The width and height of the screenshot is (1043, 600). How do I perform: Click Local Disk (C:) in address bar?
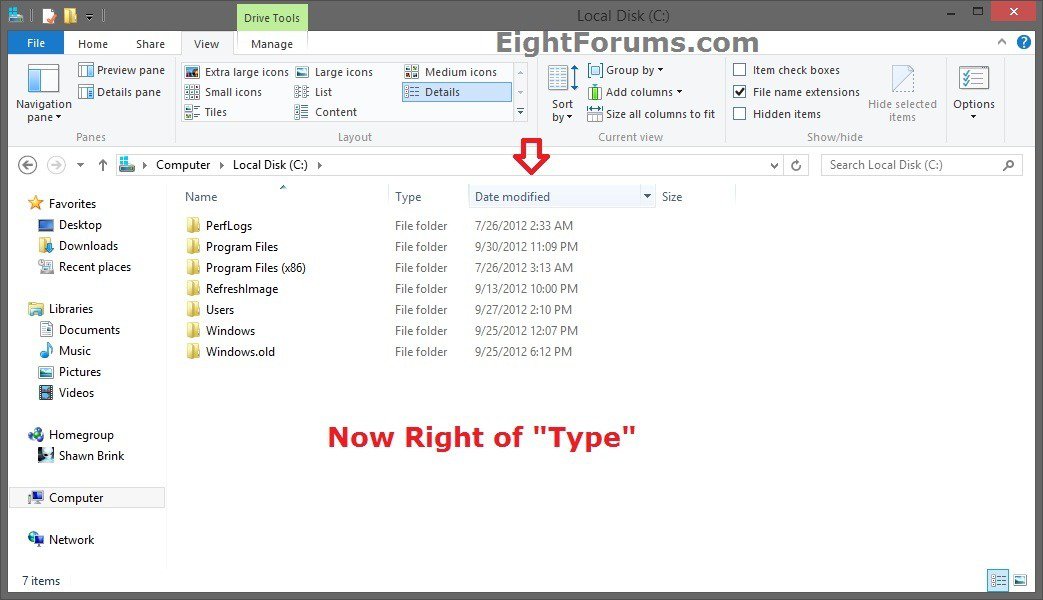(x=270, y=165)
